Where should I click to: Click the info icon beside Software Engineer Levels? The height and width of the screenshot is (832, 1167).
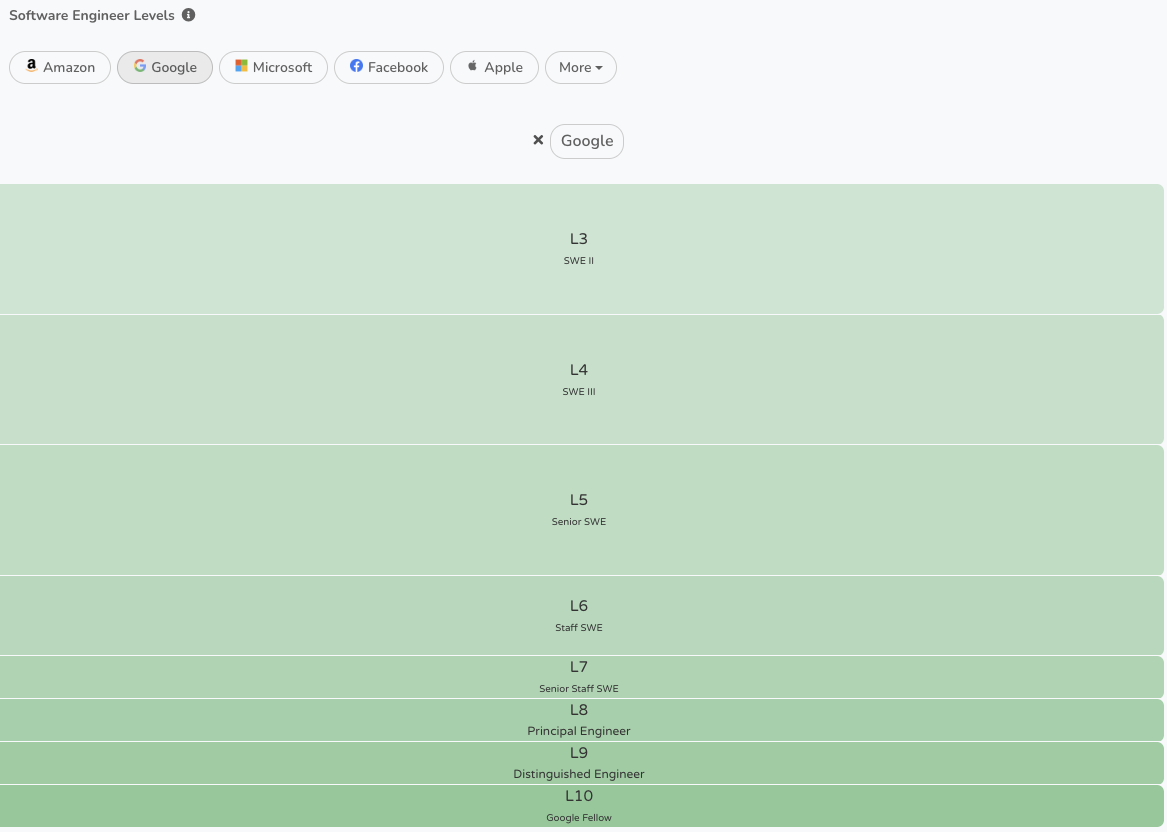188,15
